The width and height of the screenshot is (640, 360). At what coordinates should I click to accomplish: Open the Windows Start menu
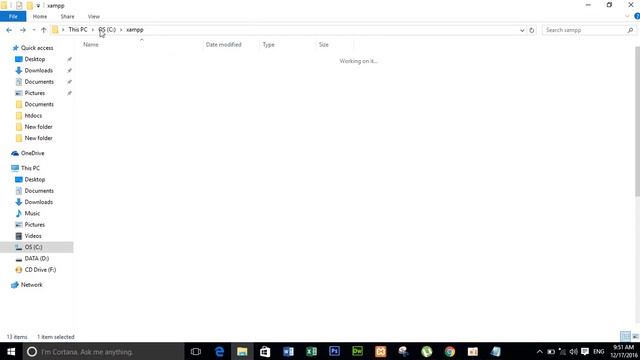coord(11,351)
